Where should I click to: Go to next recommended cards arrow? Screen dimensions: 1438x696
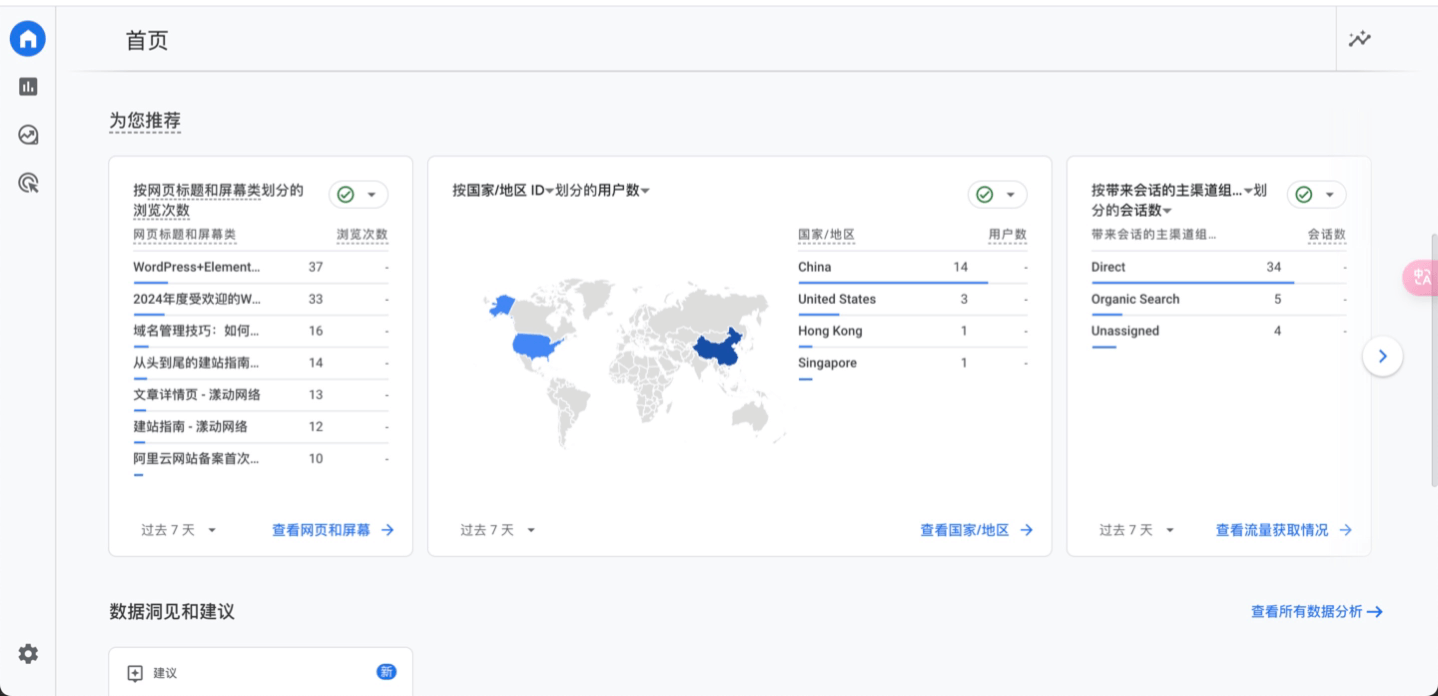pos(1382,356)
